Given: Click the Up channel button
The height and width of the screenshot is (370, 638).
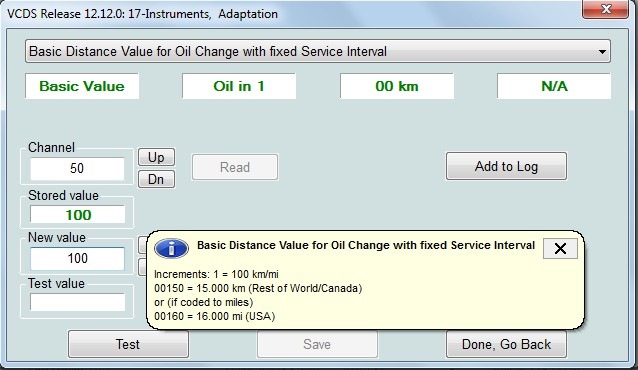Looking at the screenshot, I should click(156, 157).
